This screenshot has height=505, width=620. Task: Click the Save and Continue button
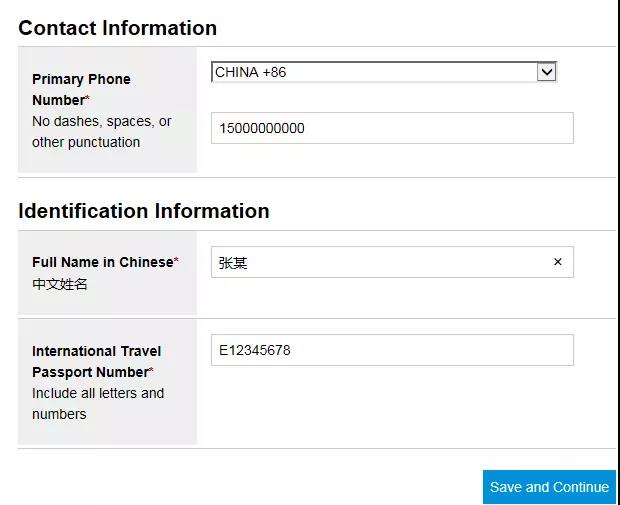click(549, 487)
